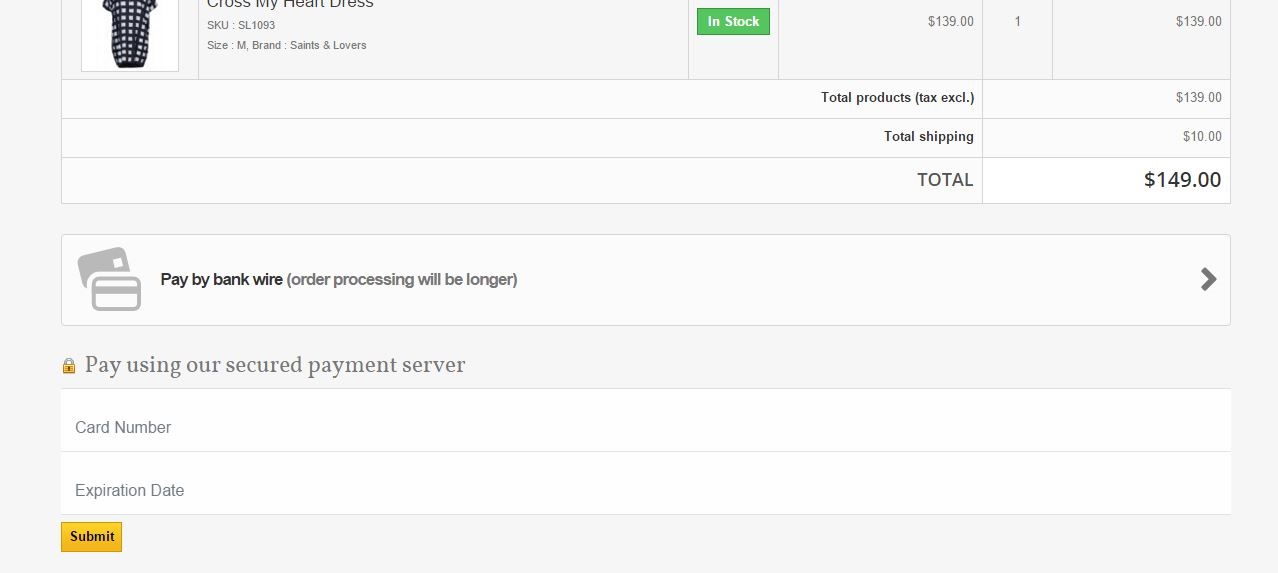Open the Cross My Heart Dress link
The image size is (1278, 573).
point(290,5)
